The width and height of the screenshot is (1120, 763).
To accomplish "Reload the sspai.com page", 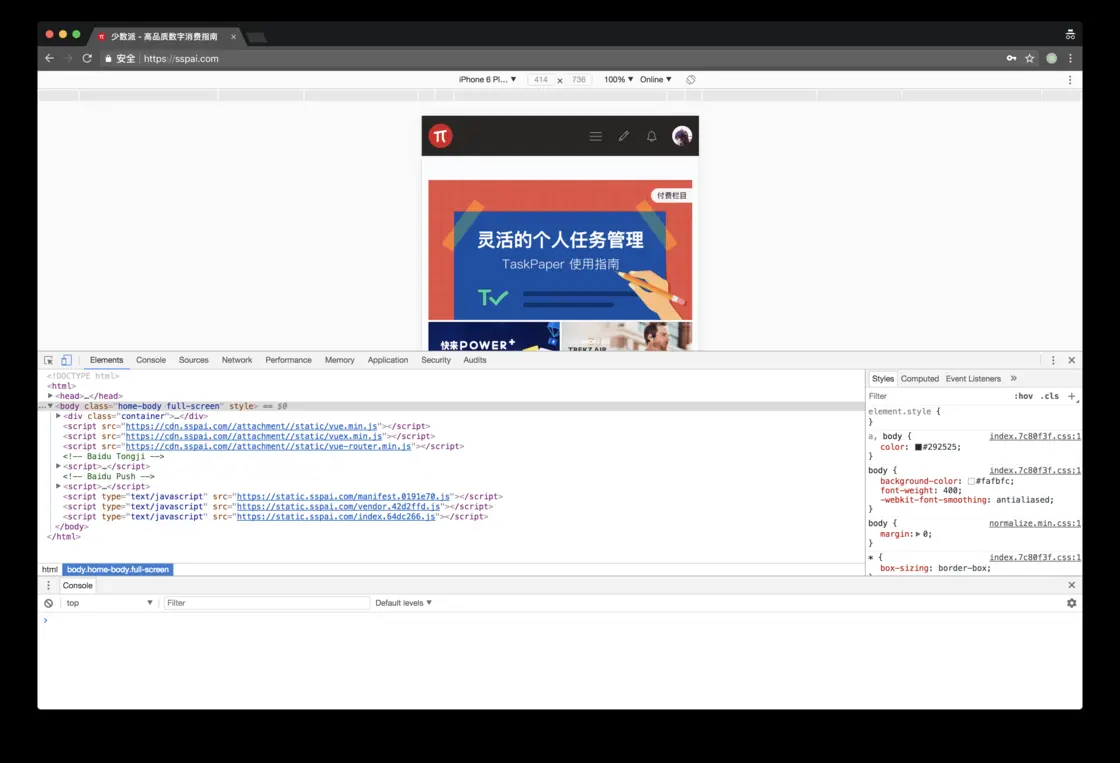I will click(87, 59).
